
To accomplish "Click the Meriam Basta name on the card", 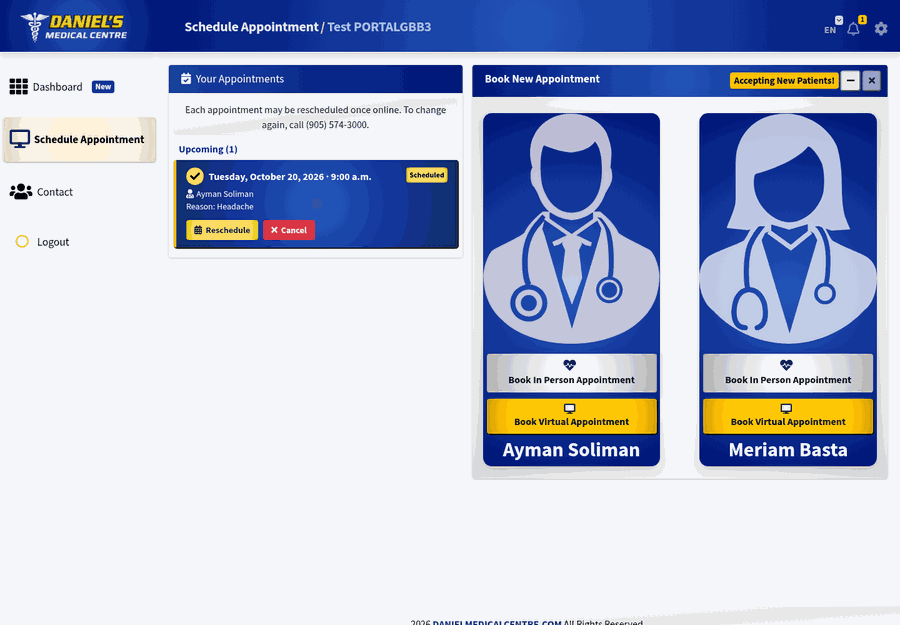I will click(x=788, y=450).
